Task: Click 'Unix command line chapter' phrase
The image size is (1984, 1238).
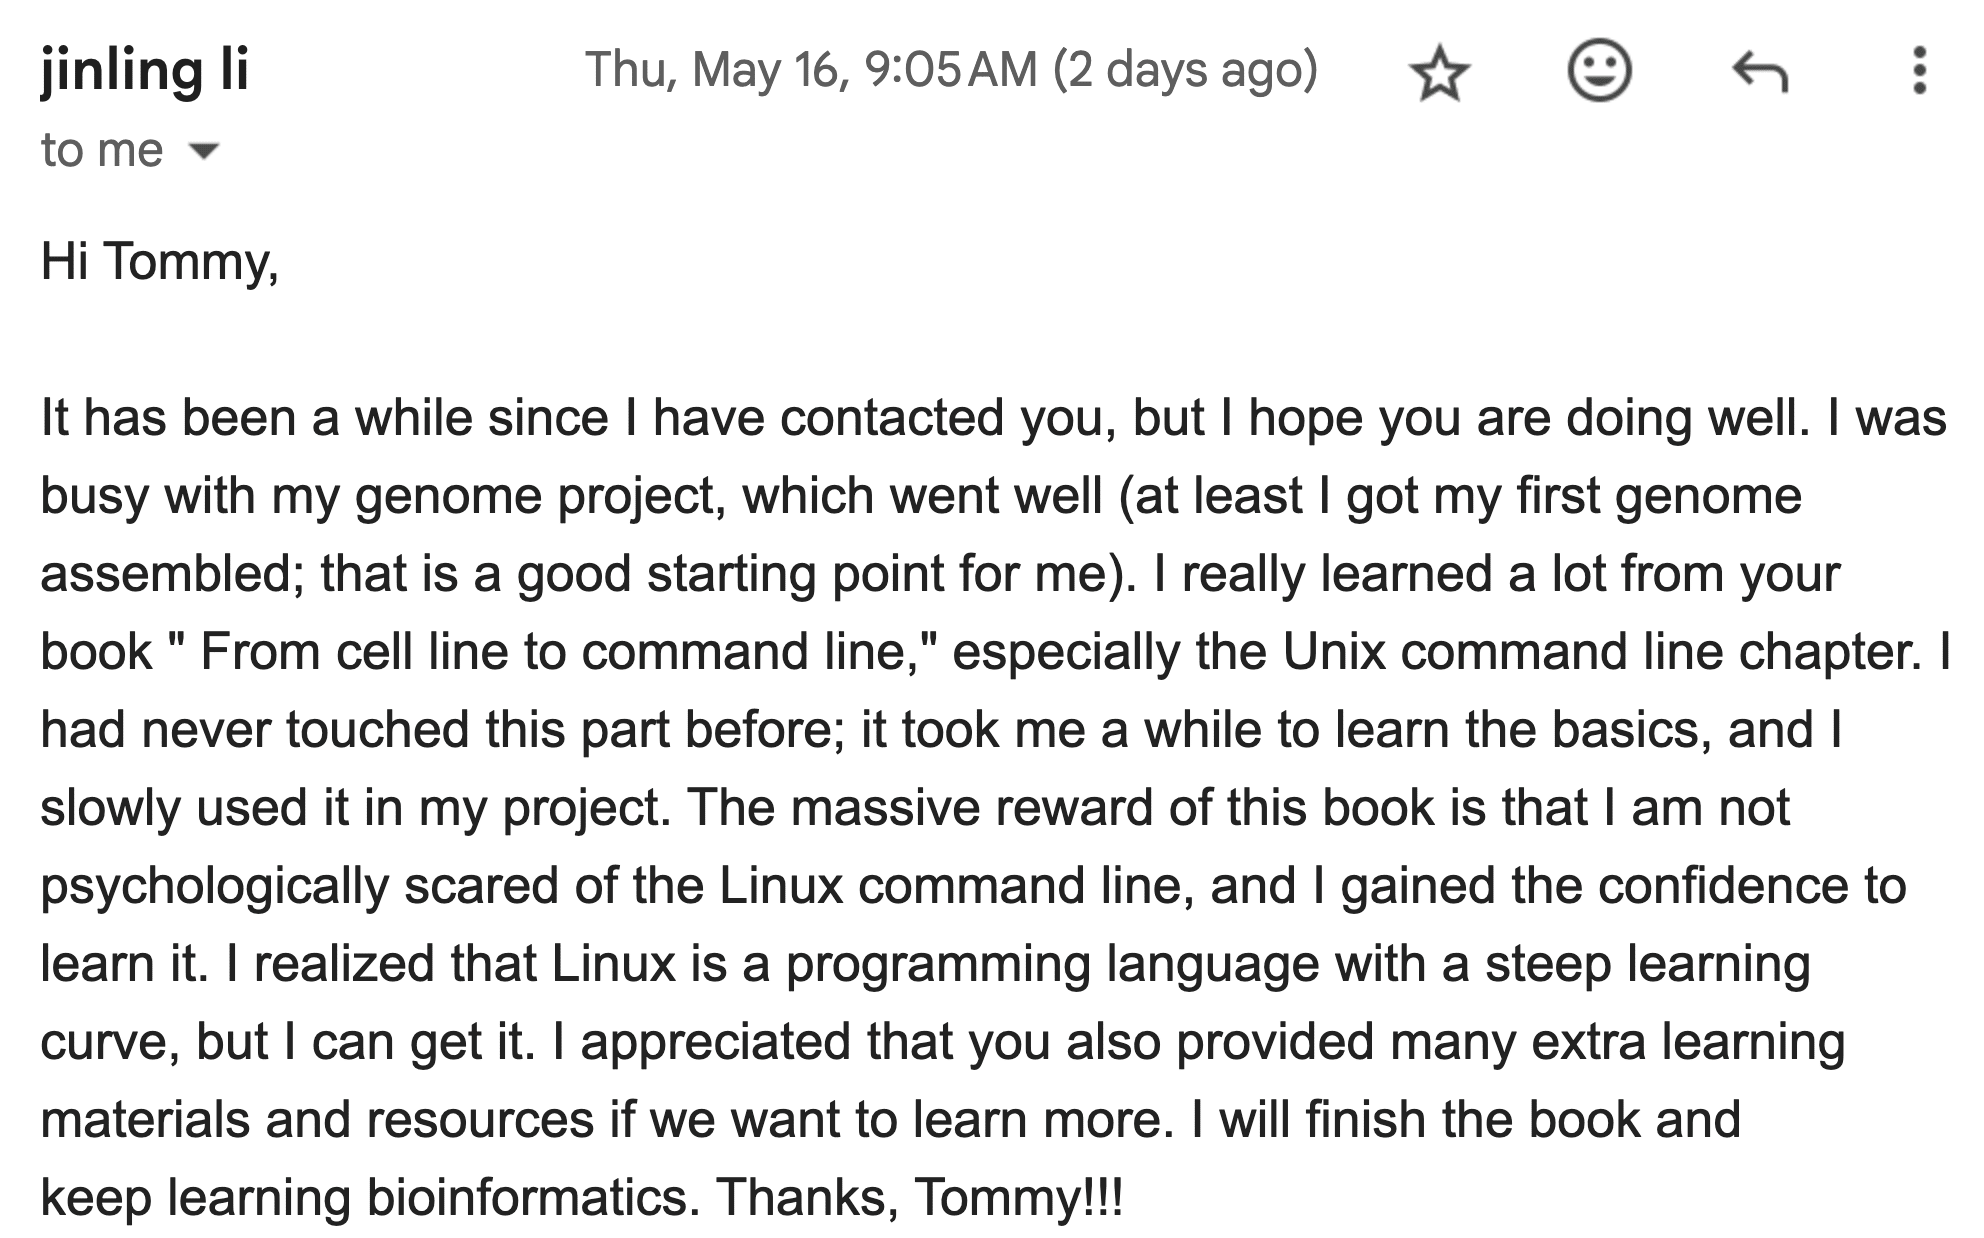Action: pos(1598,652)
